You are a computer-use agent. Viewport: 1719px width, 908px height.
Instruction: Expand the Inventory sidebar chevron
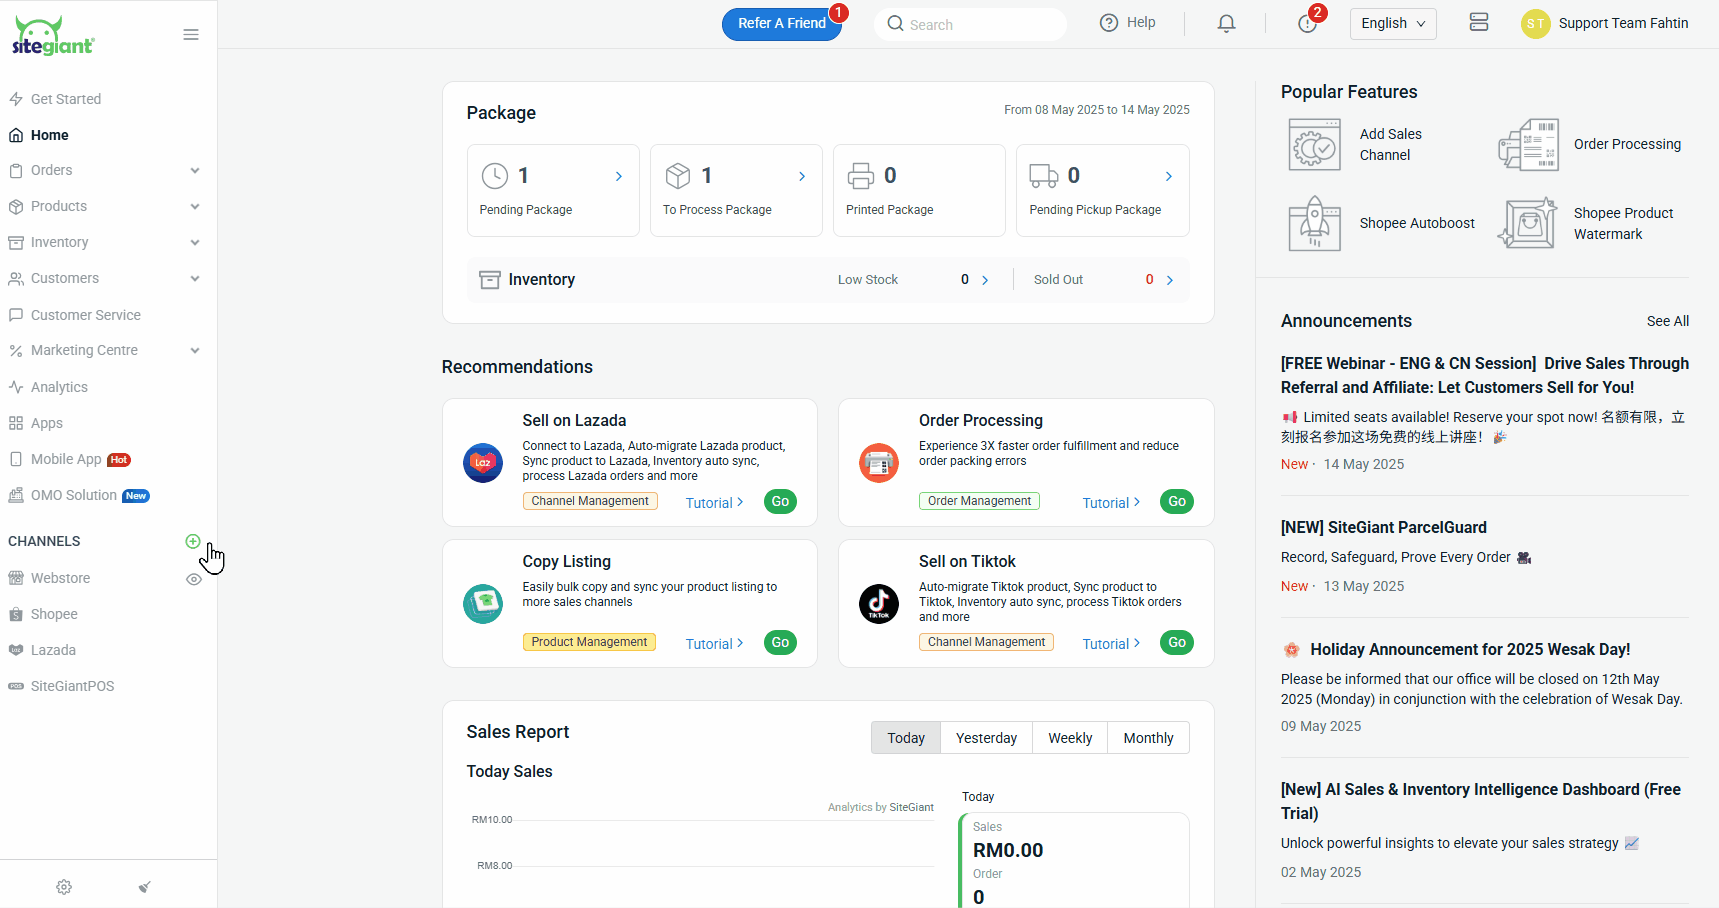pyautogui.click(x=195, y=243)
